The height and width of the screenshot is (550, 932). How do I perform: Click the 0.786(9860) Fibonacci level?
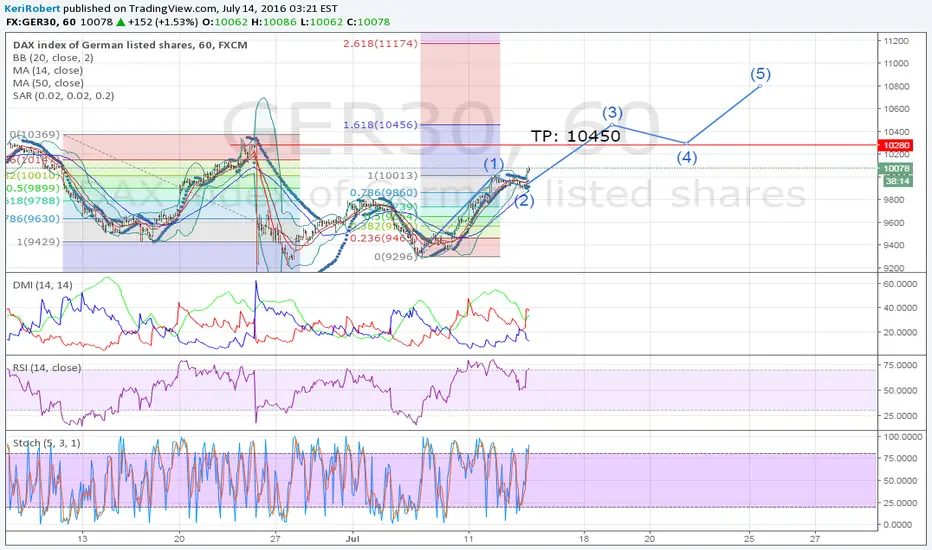point(383,193)
